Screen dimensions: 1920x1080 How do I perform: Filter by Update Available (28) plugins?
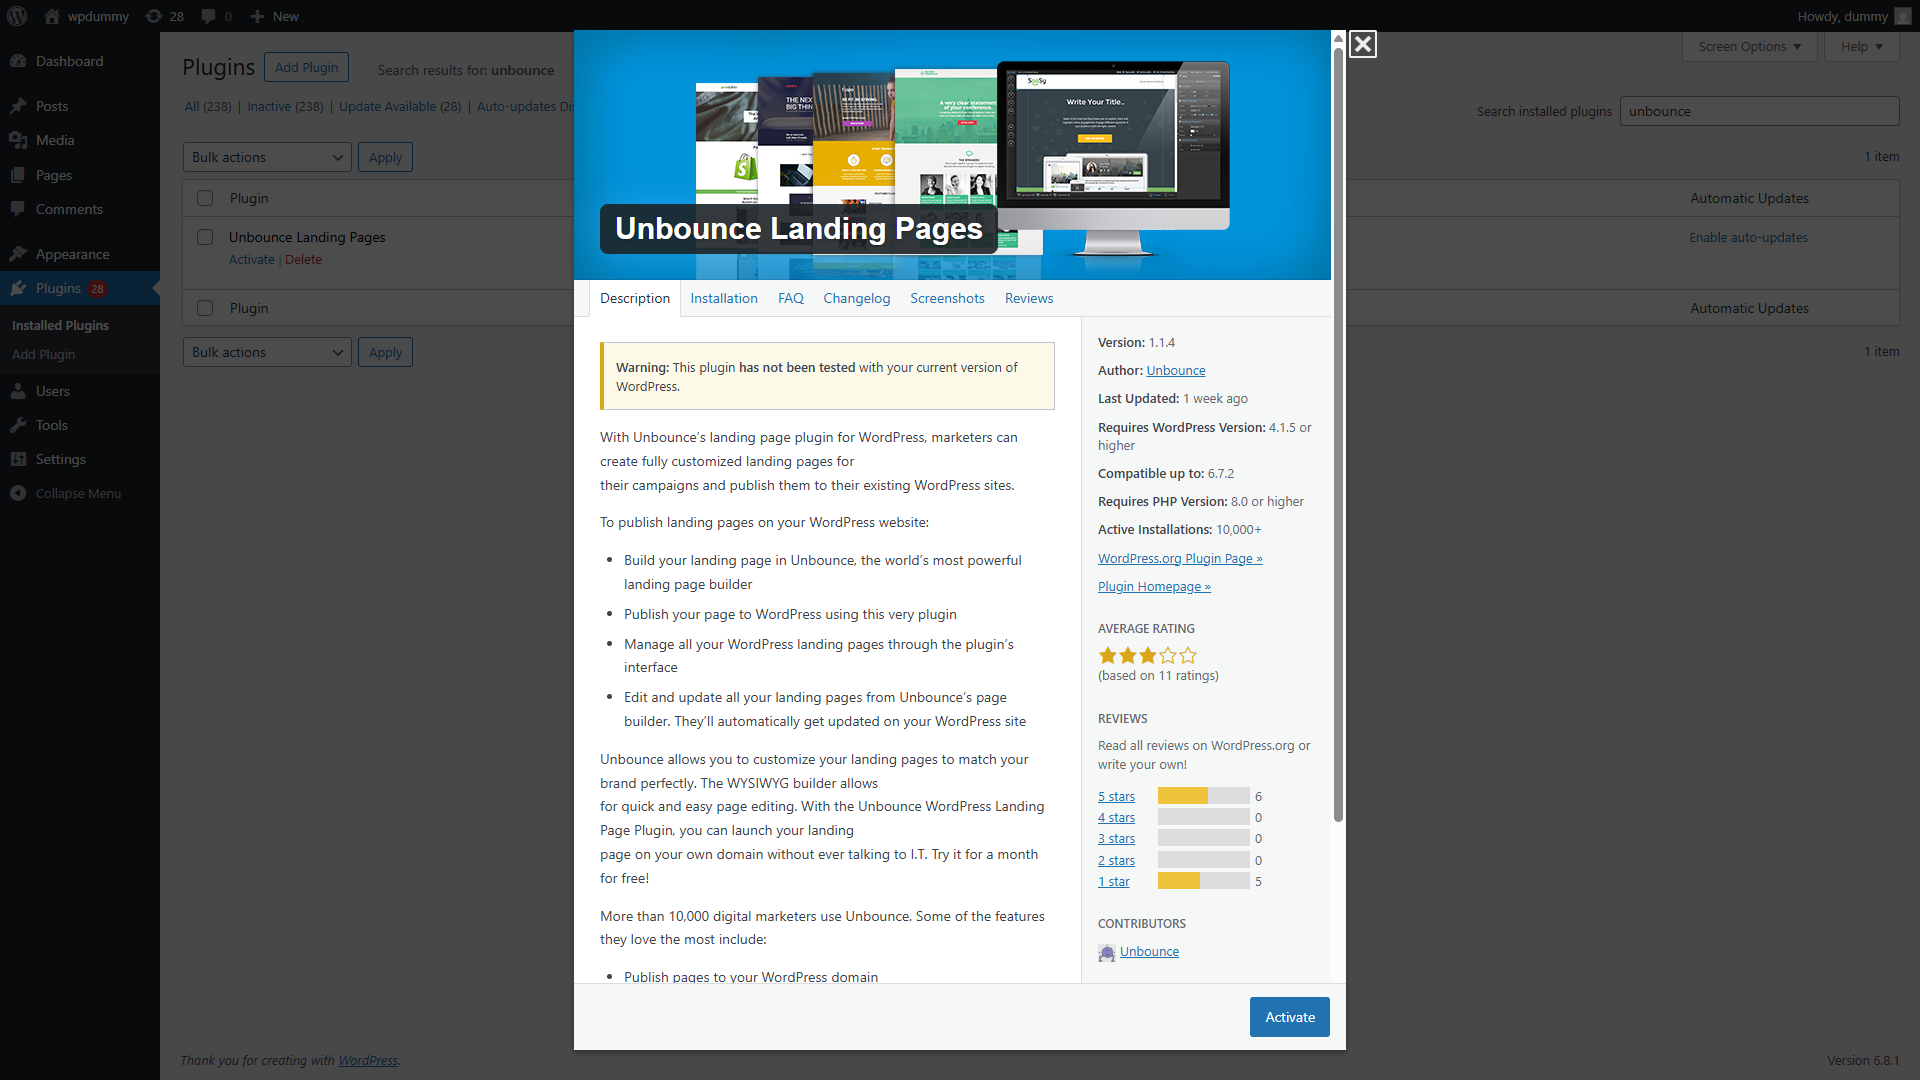(x=400, y=106)
